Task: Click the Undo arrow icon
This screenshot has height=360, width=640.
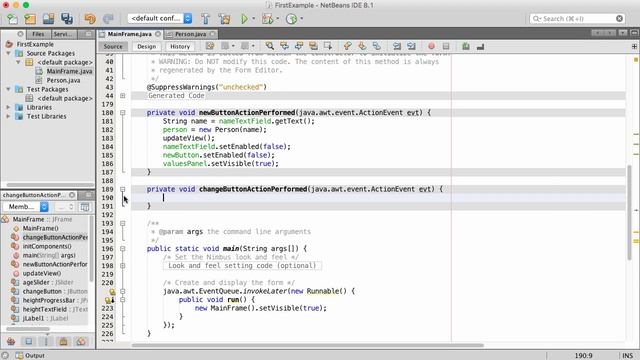Action: coord(90,19)
